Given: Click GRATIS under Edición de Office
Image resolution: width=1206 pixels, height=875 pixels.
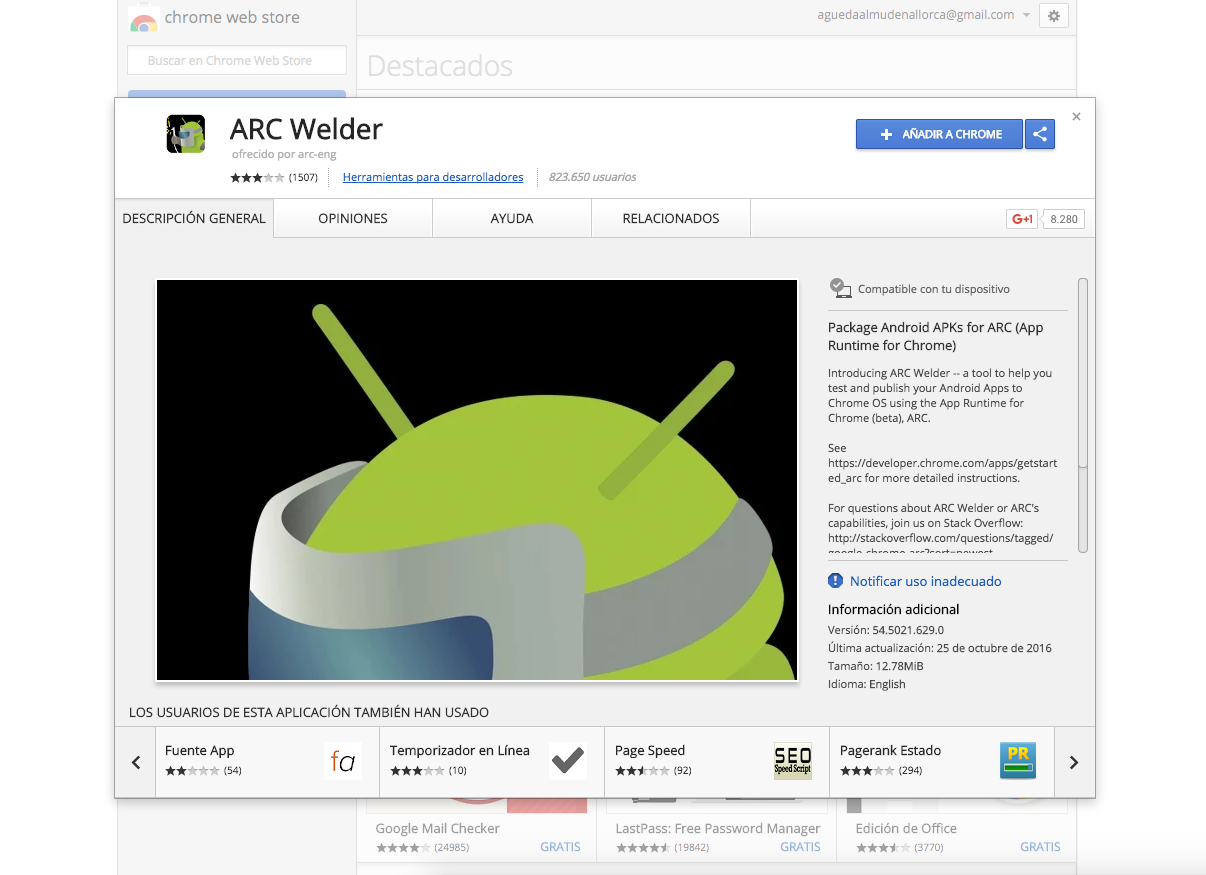Looking at the screenshot, I should coord(1040,847).
